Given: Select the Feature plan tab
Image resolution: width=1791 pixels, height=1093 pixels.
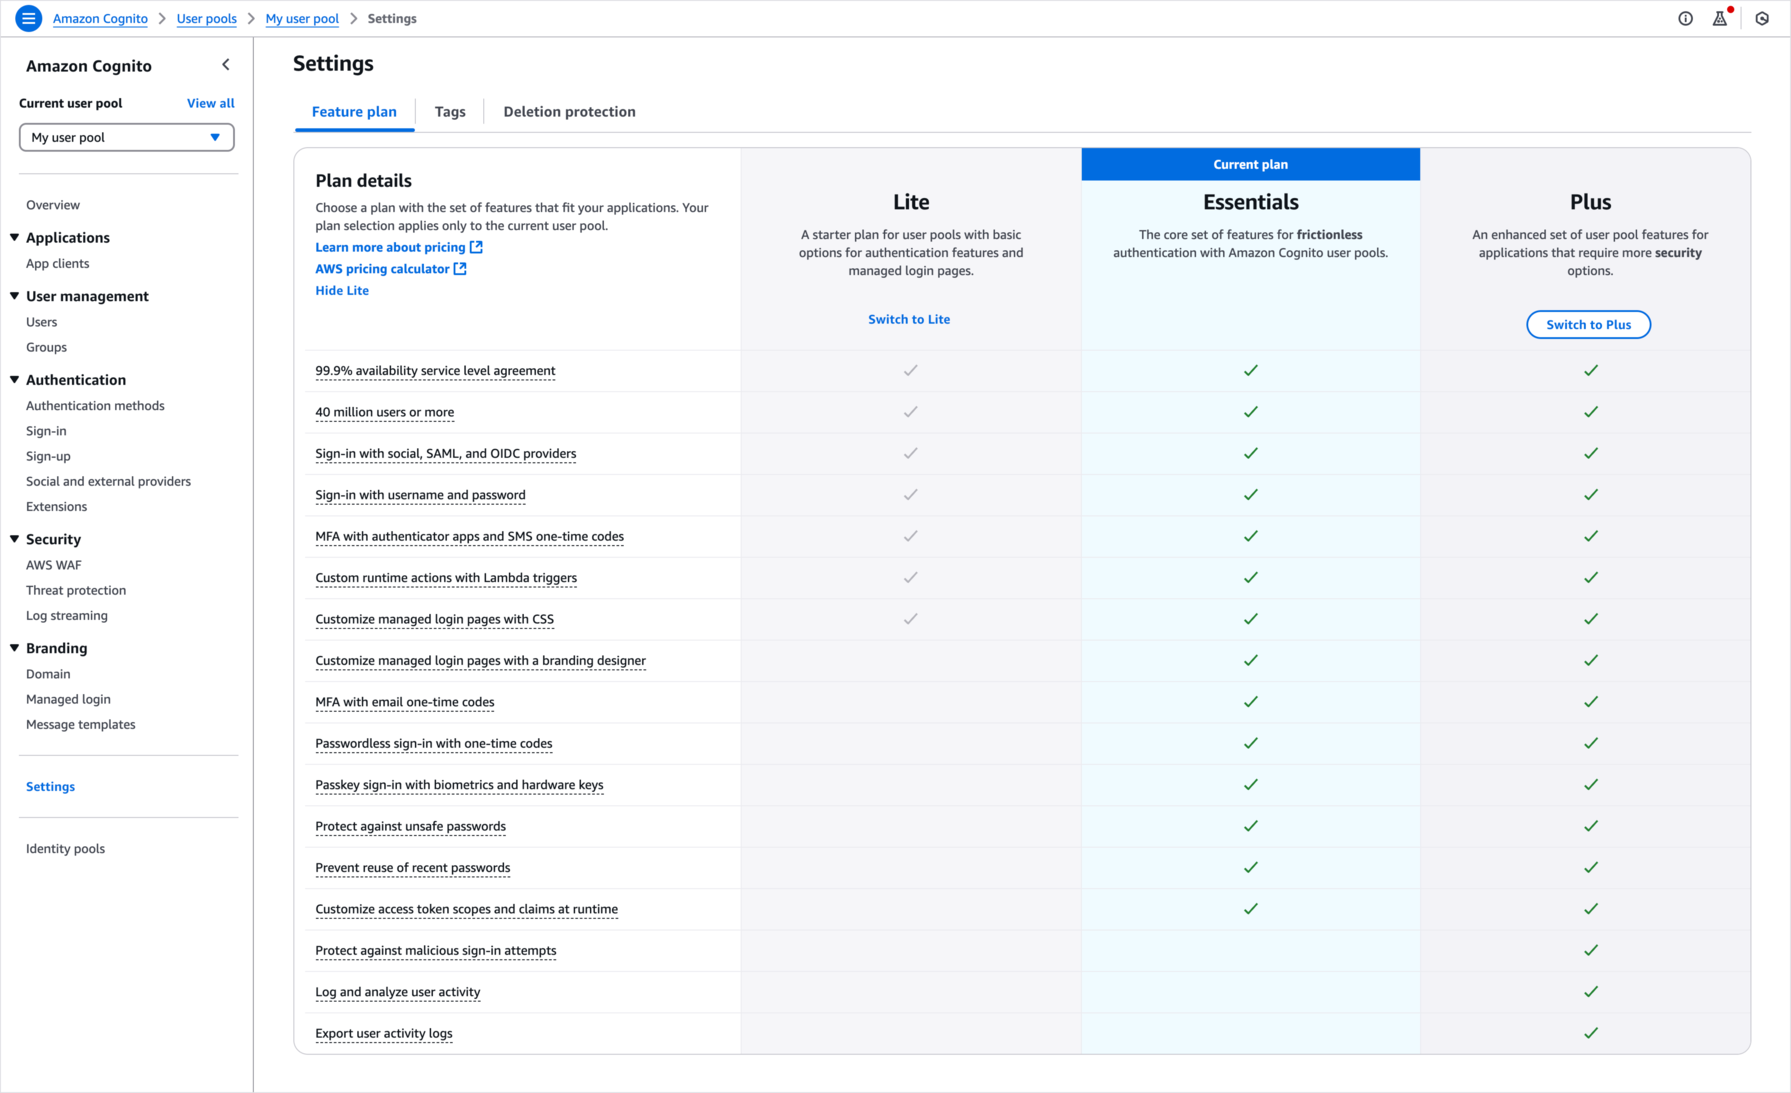Looking at the screenshot, I should click(x=354, y=112).
